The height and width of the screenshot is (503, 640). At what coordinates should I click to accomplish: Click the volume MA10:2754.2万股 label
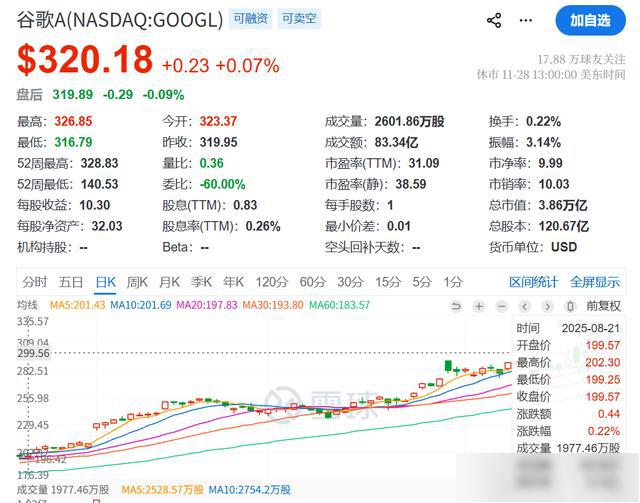[249, 490]
